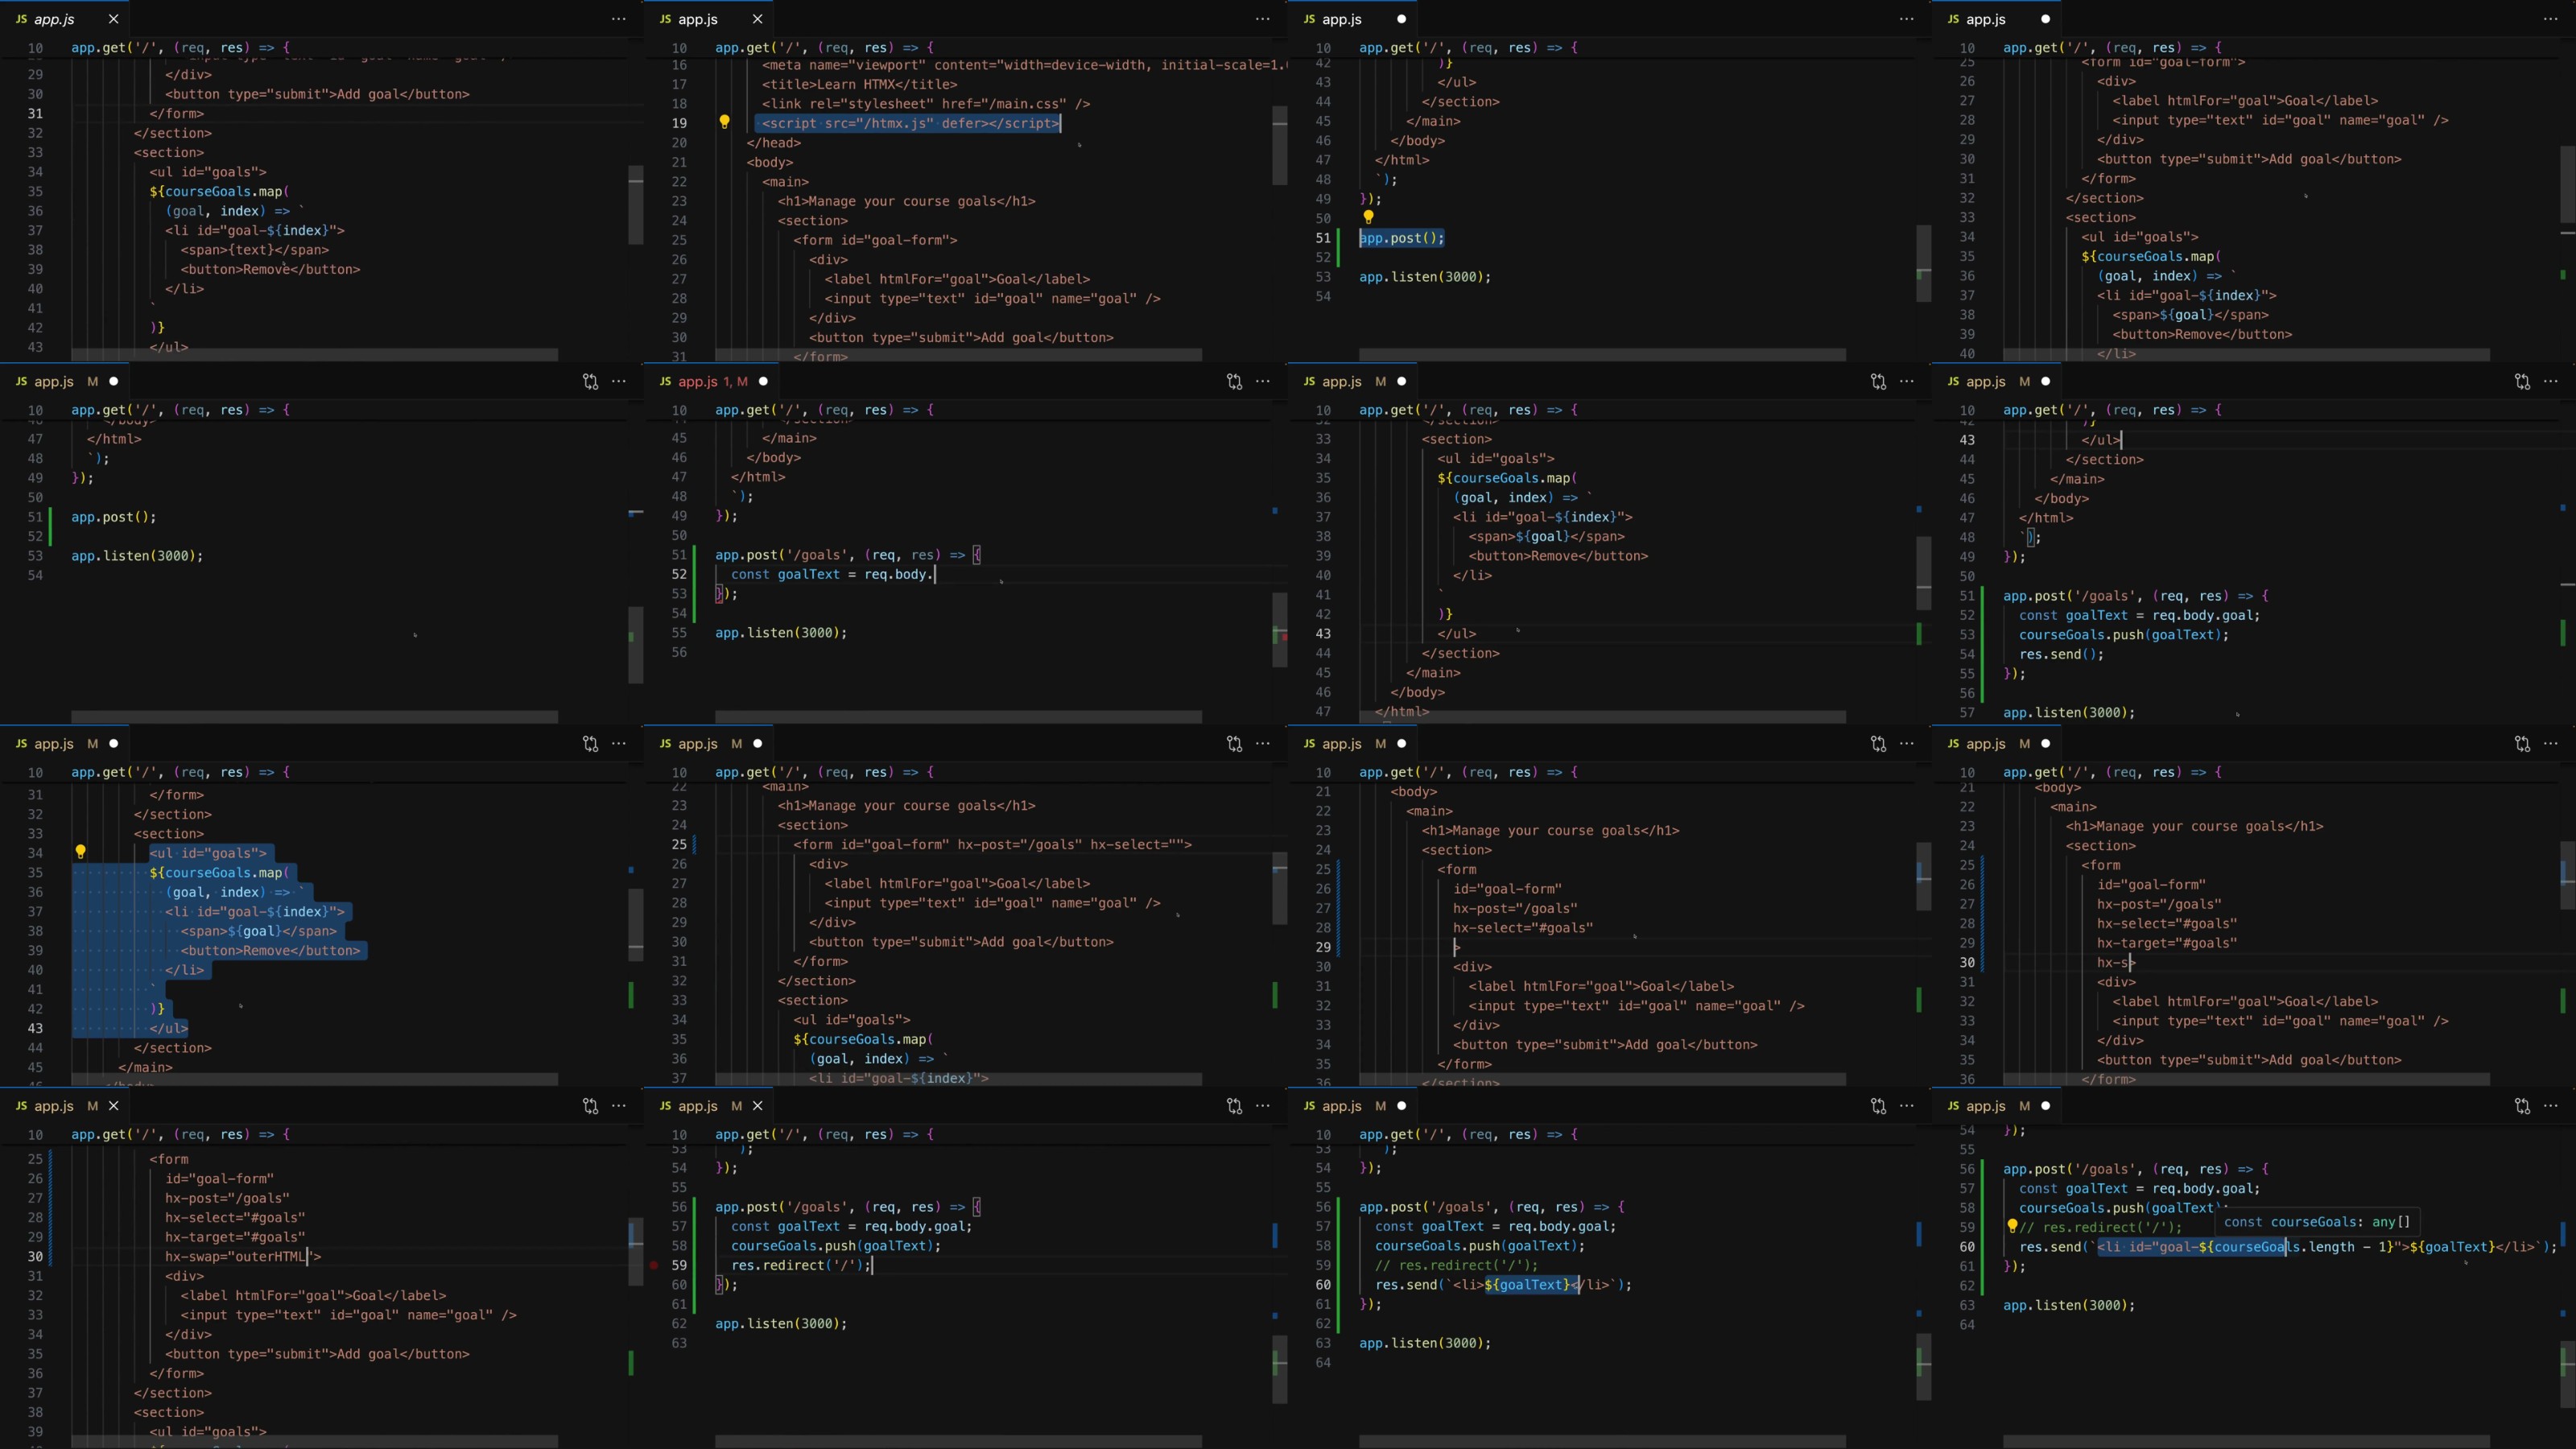
Task: Click the '<title>Learn HTMX</title>' line
Action: coord(859,84)
